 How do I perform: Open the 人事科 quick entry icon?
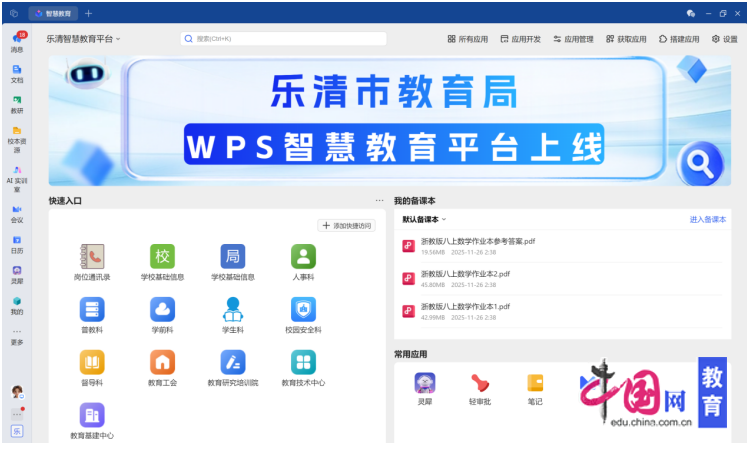[303, 257]
